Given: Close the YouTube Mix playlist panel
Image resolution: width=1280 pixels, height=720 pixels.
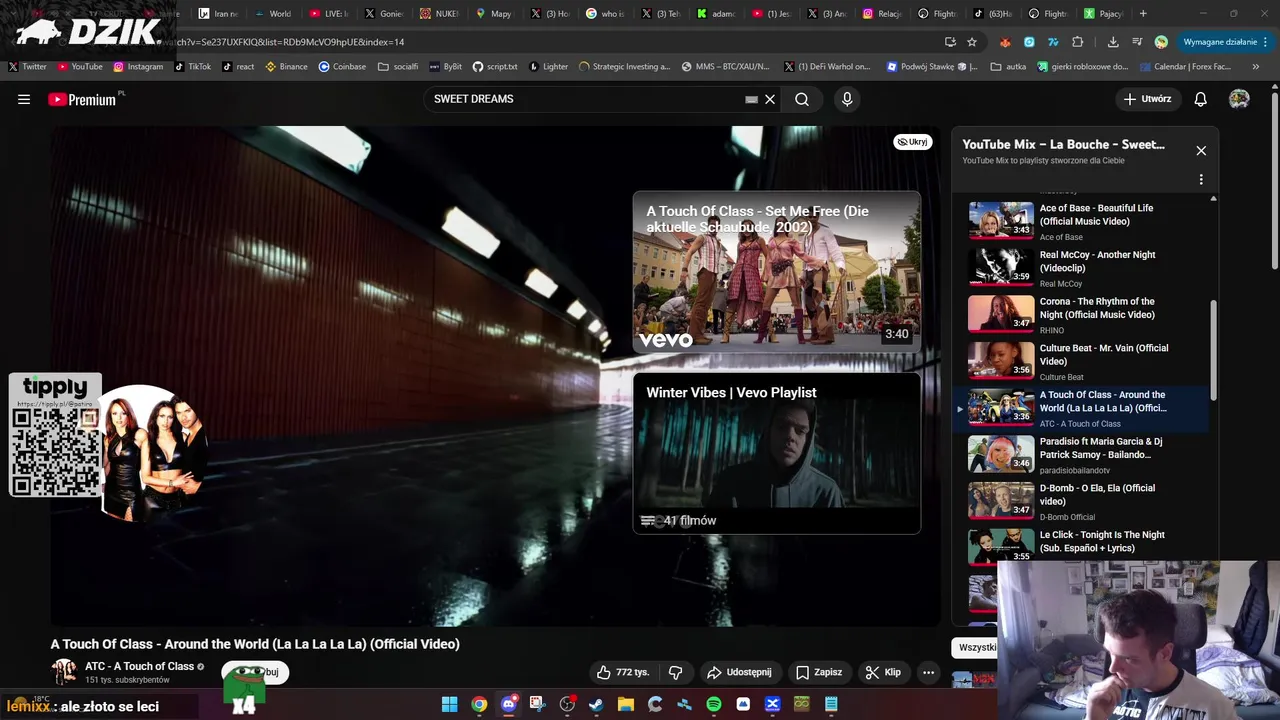Looking at the screenshot, I should pos(1201,151).
